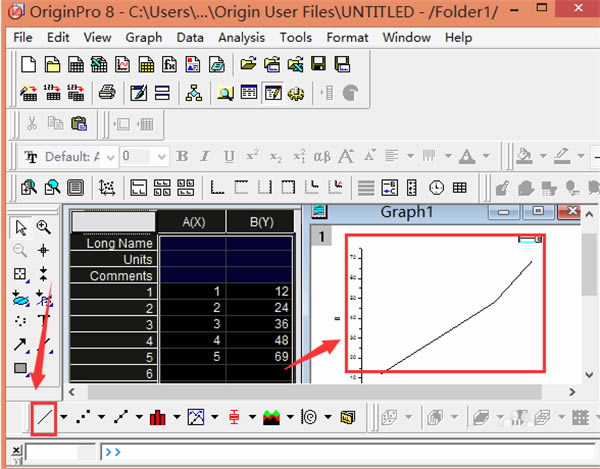Open the Help menu
Screen dimensions: 600x469
[458, 37]
